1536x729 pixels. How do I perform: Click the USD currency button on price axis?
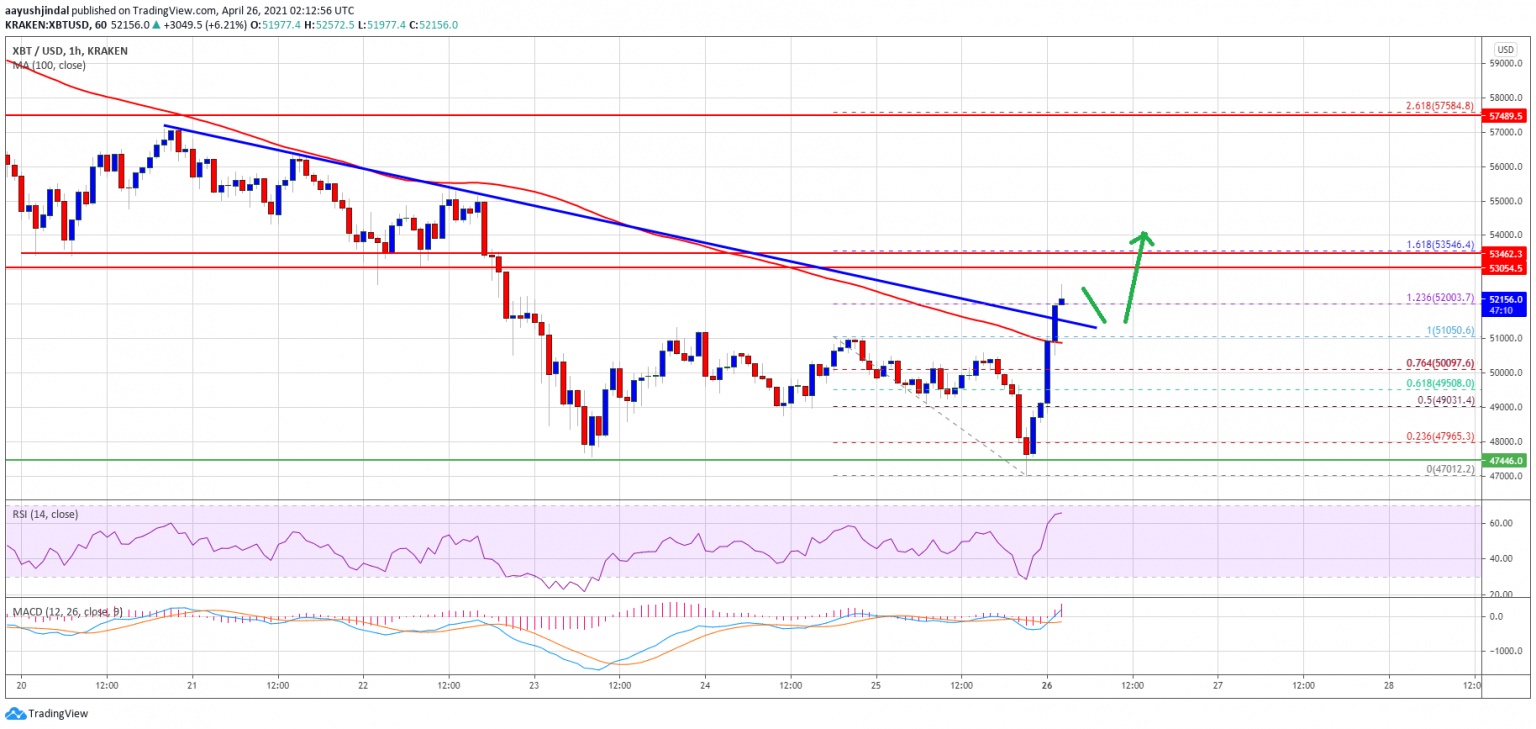(1506, 48)
